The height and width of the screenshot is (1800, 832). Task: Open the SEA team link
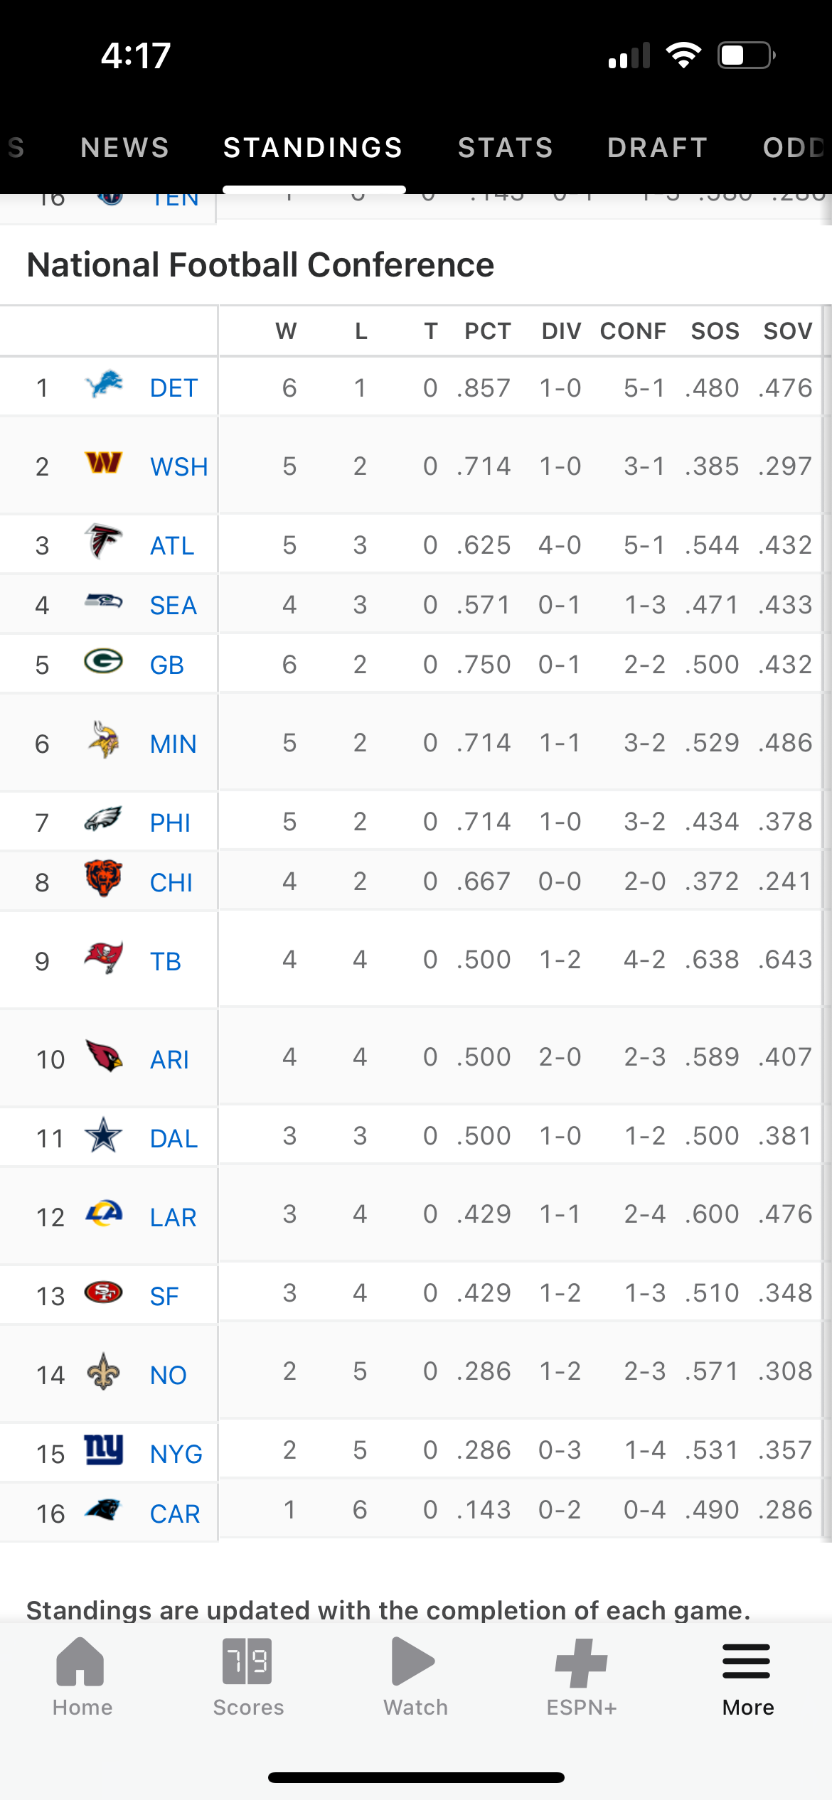tap(173, 605)
